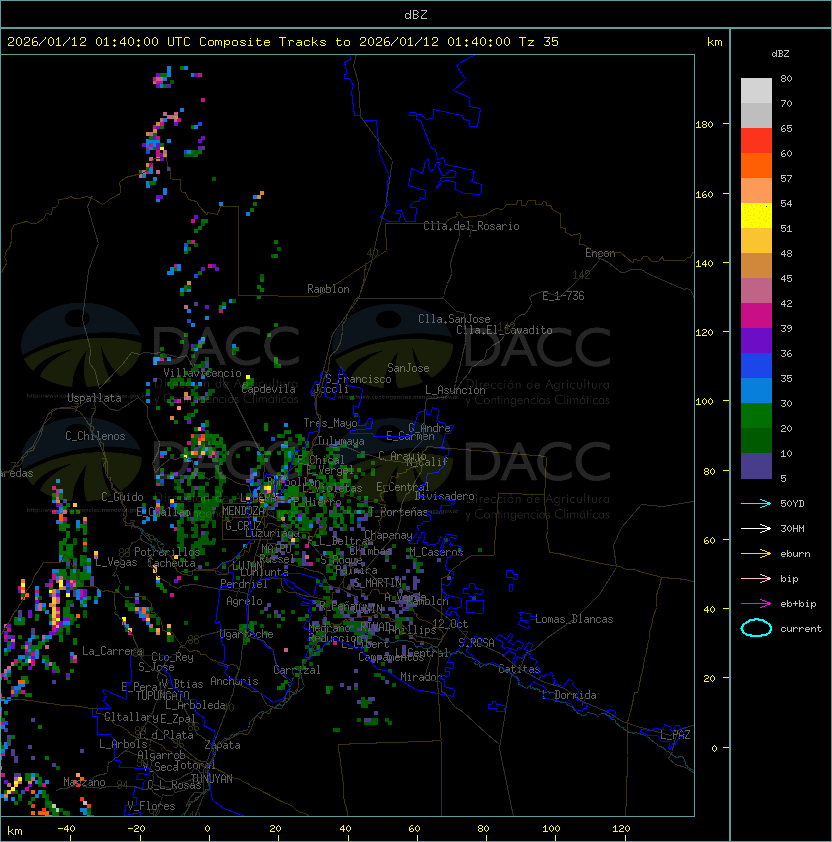832x842 pixels.
Task: Click the L_PAZ place label
Action: point(675,735)
